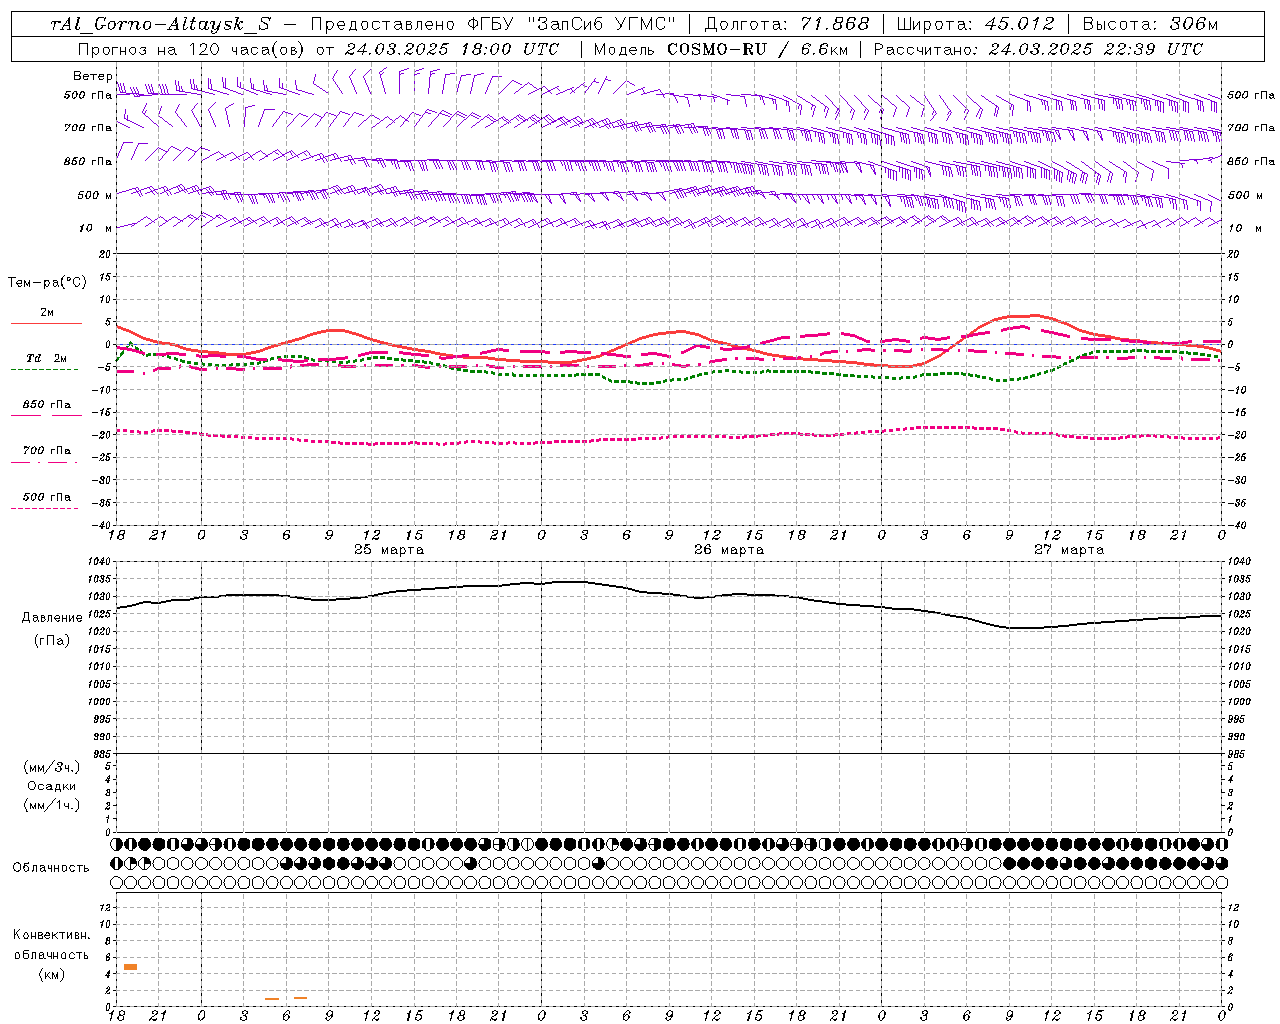
Task: Click the (мм/3ч.) precipitation unit label
Action: coord(52,768)
